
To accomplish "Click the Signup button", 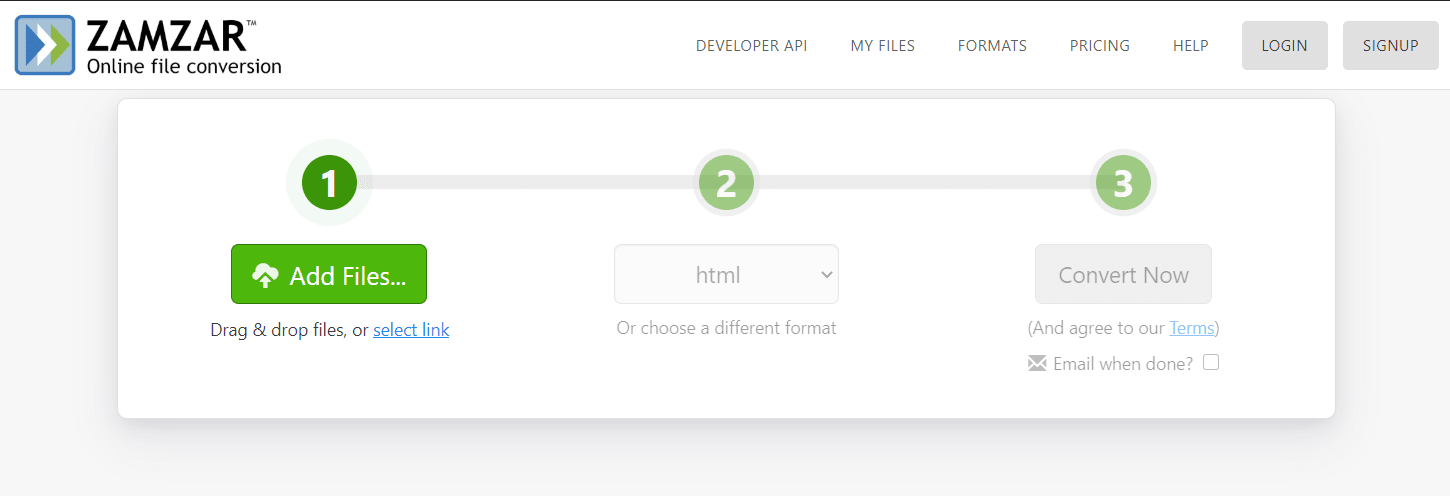I will click(x=1390, y=46).
